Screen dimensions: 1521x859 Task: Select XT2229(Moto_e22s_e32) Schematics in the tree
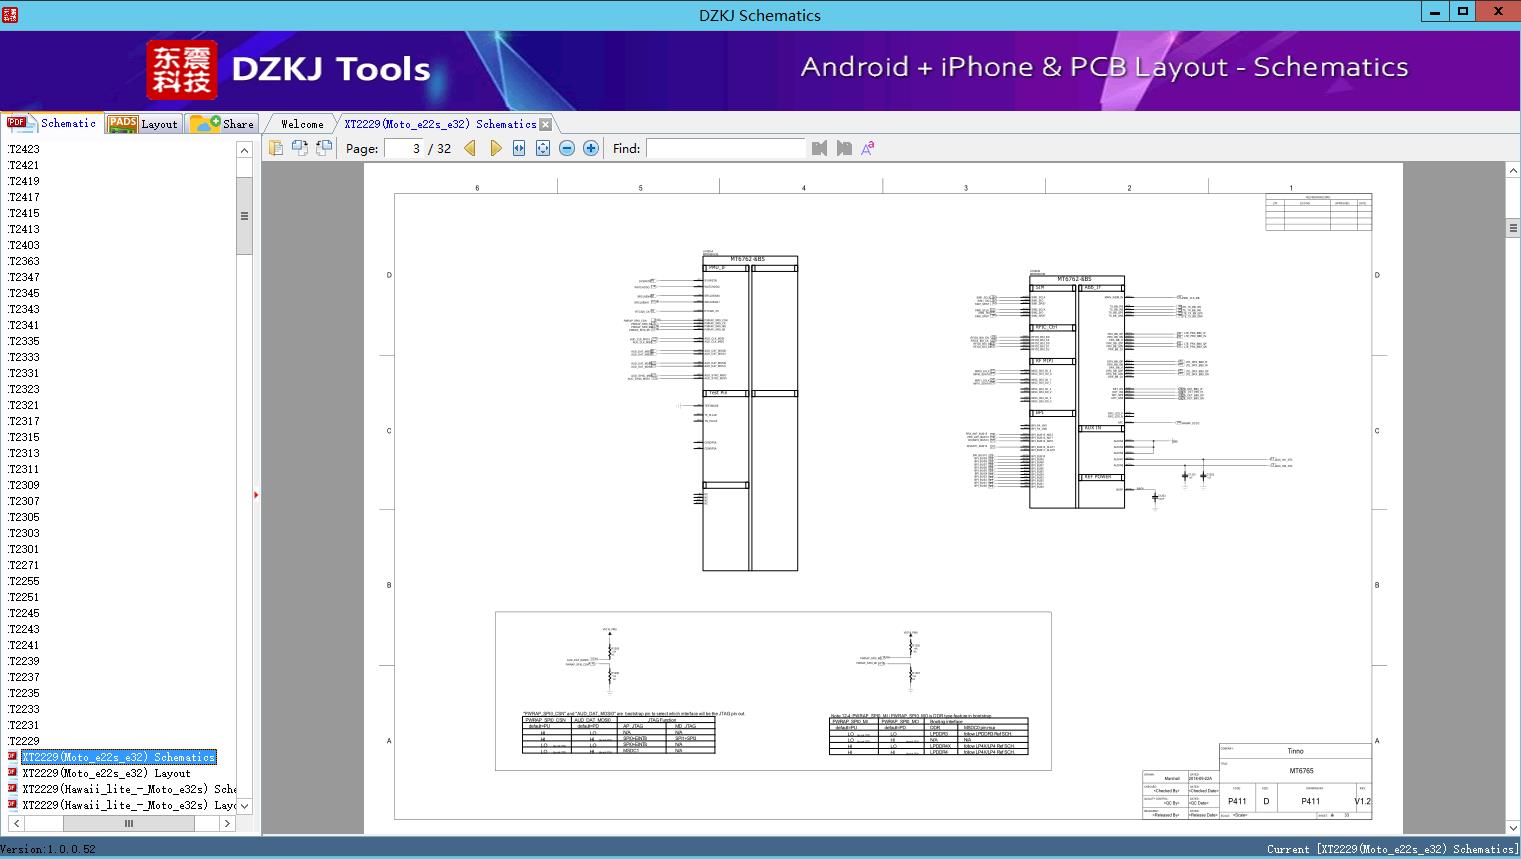tap(119, 757)
